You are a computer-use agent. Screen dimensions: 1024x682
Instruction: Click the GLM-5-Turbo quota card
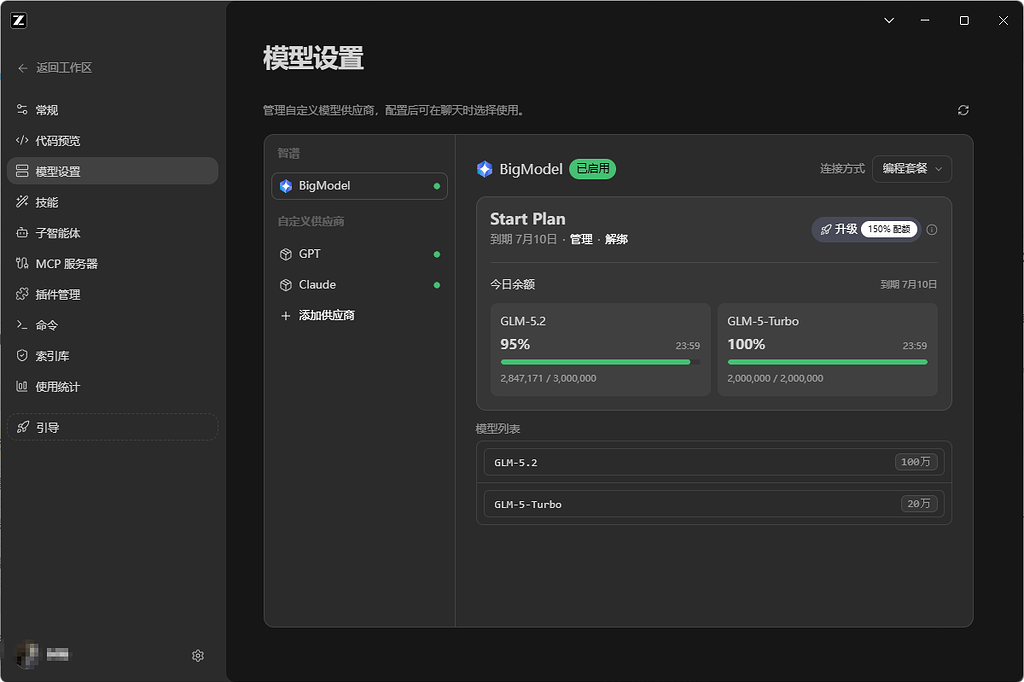[x=827, y=349]
